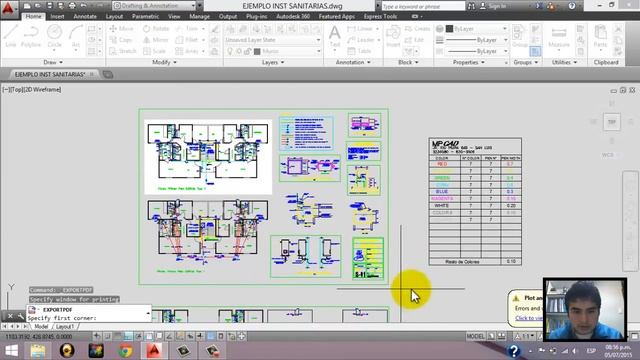Select the Line tool
This screenshot has width=640, height=360.
pyautogui.click(x=11, y=36)
